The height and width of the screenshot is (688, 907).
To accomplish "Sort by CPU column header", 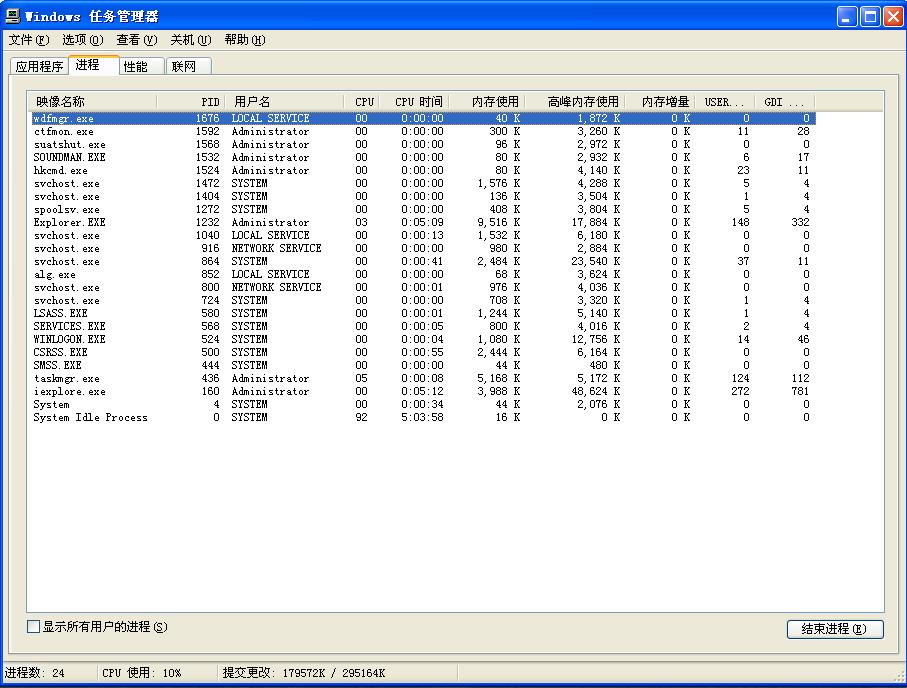I will click(x=362, y=102).
